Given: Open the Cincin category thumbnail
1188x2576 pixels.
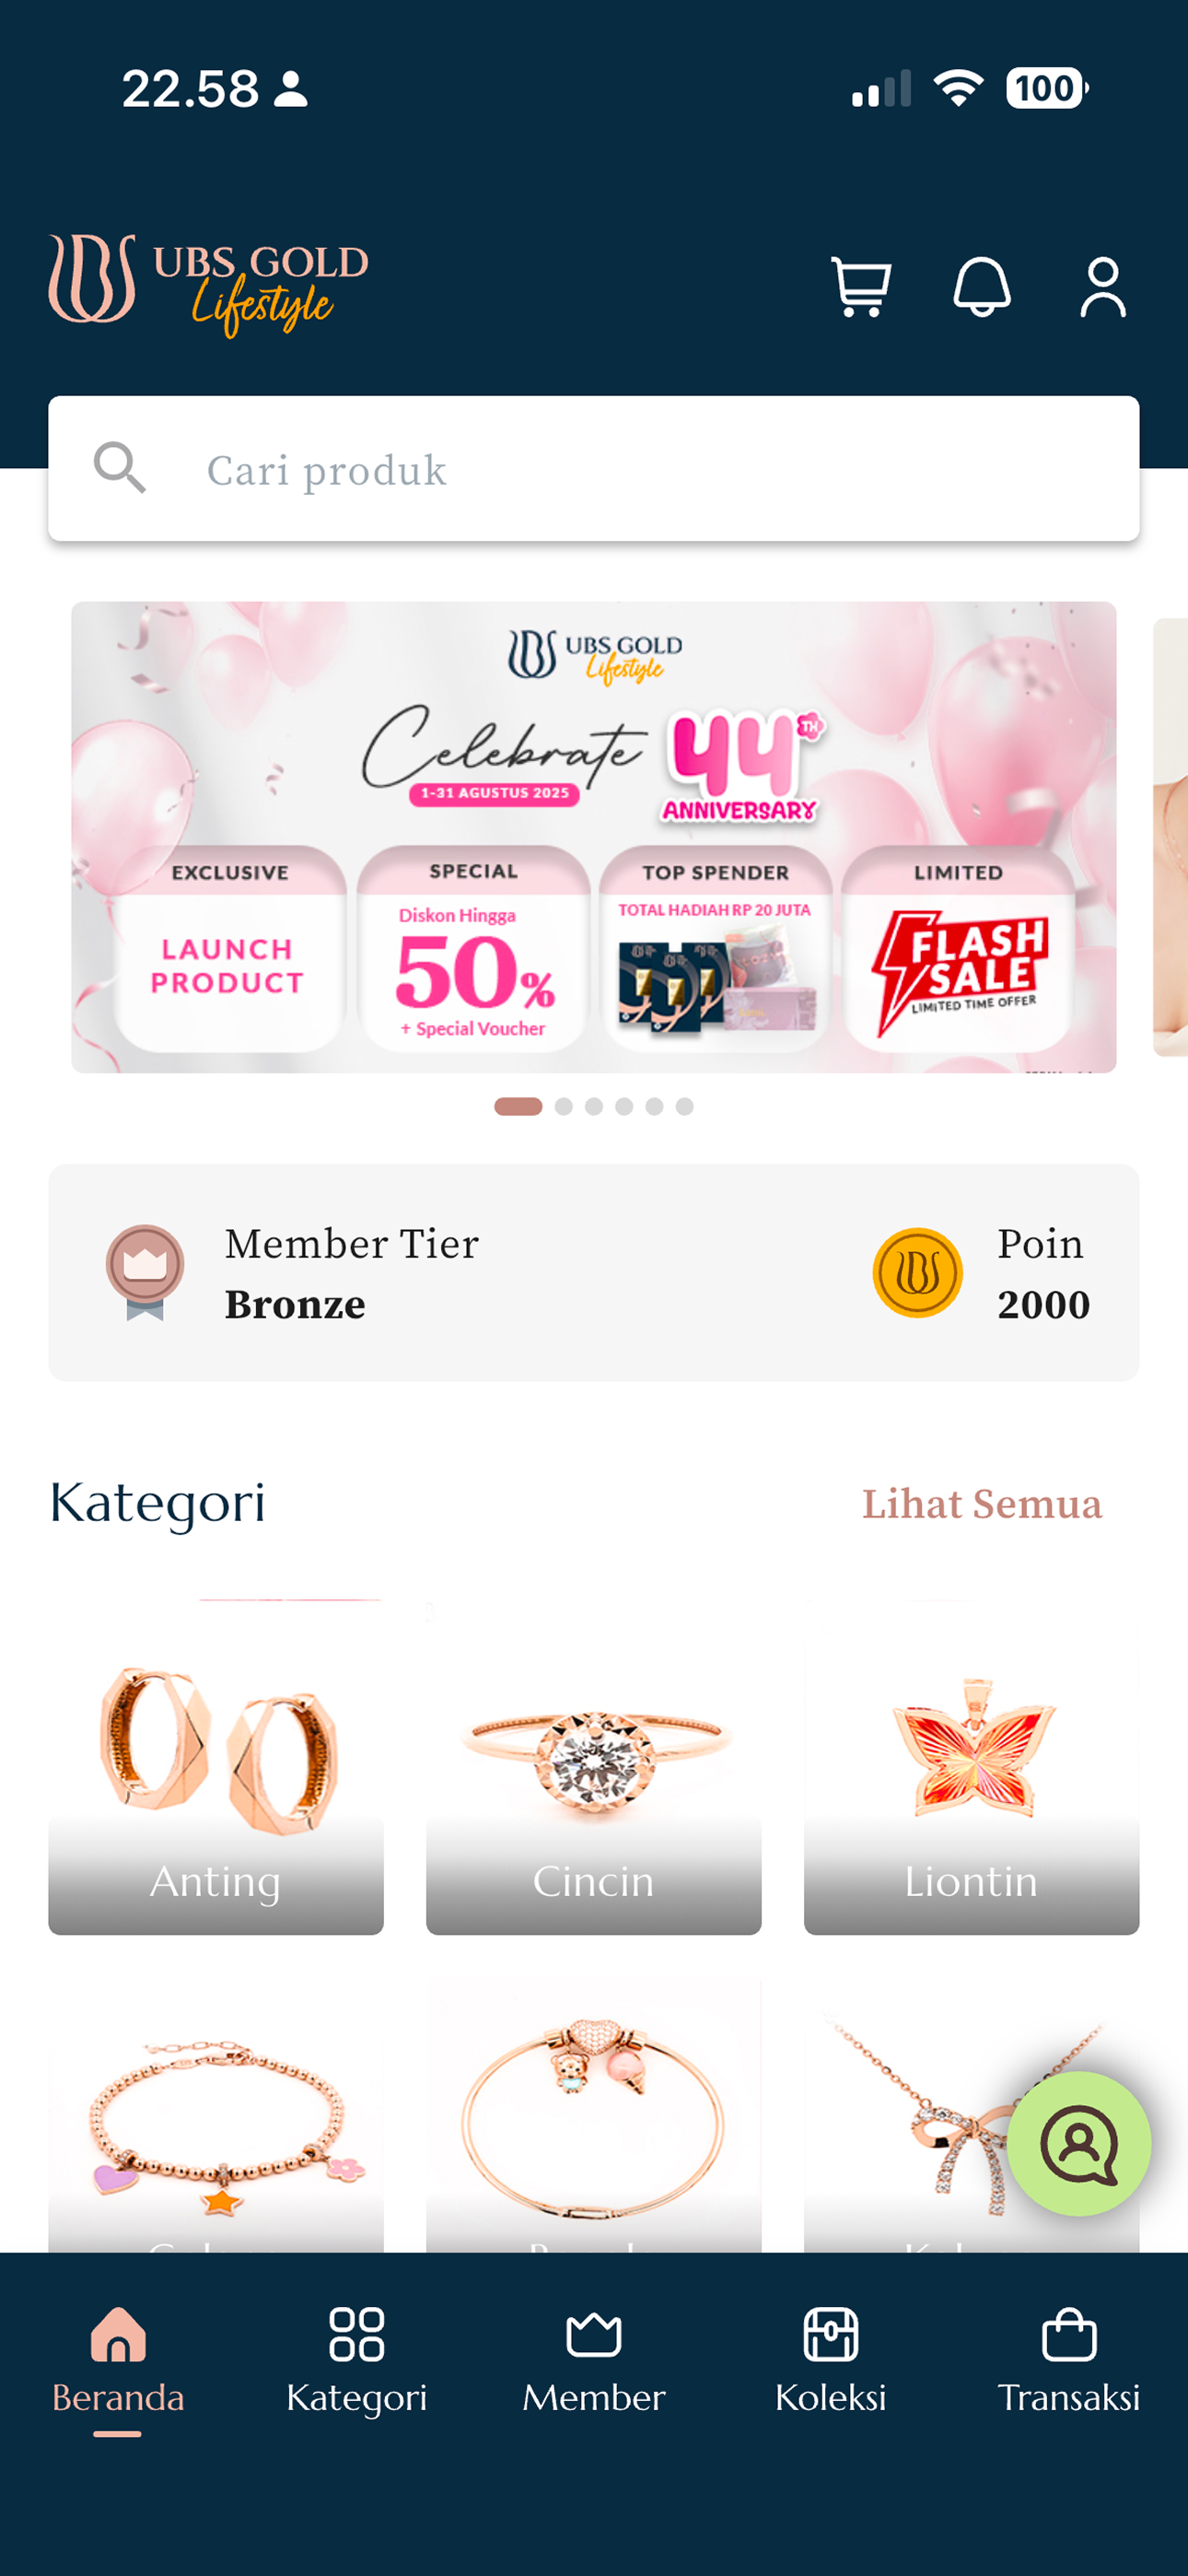Looking at the screenshot, I should click(594, 1768).
